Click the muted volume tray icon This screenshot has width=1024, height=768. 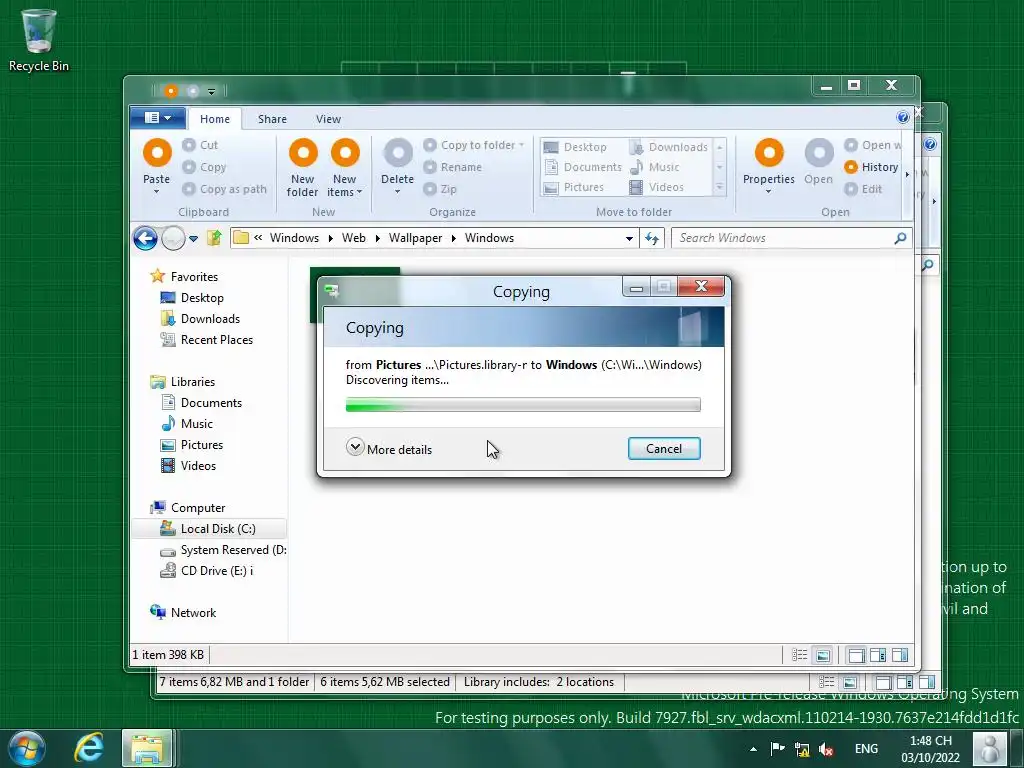(x=826, y=749)
